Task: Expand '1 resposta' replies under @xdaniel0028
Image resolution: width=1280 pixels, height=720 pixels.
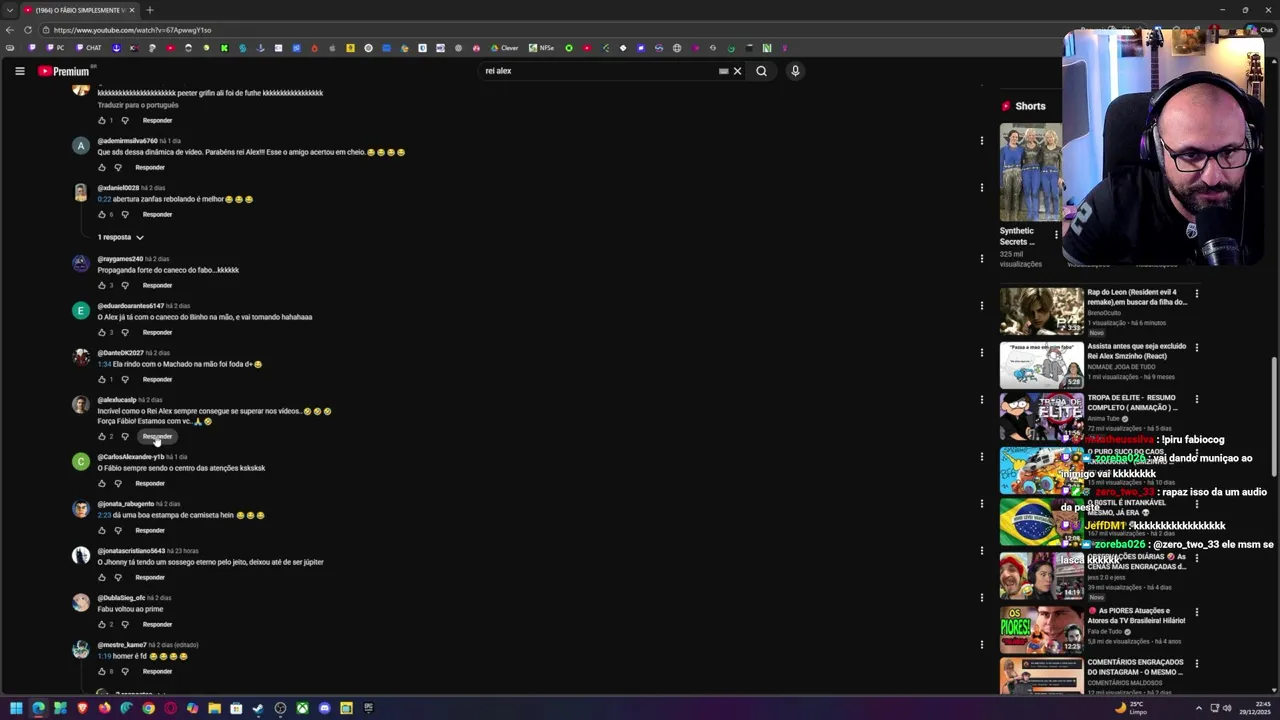Action: click(x=121, y=237)
